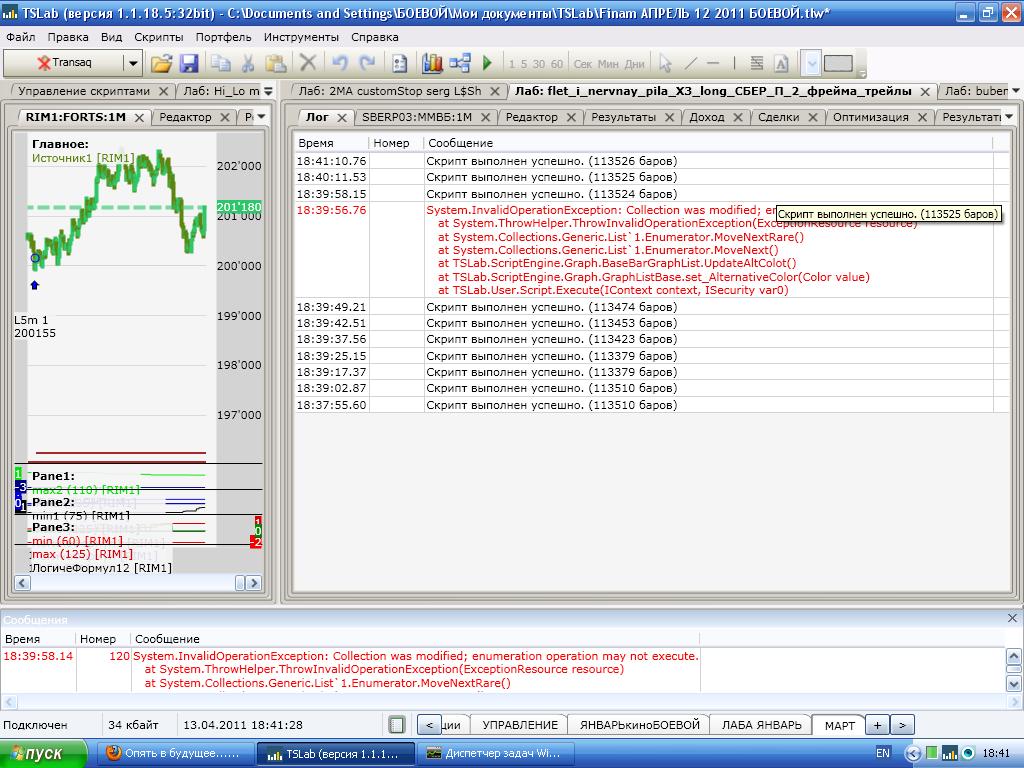Click the Open file folder icon
1024x768 pixels.
point(161,63)
